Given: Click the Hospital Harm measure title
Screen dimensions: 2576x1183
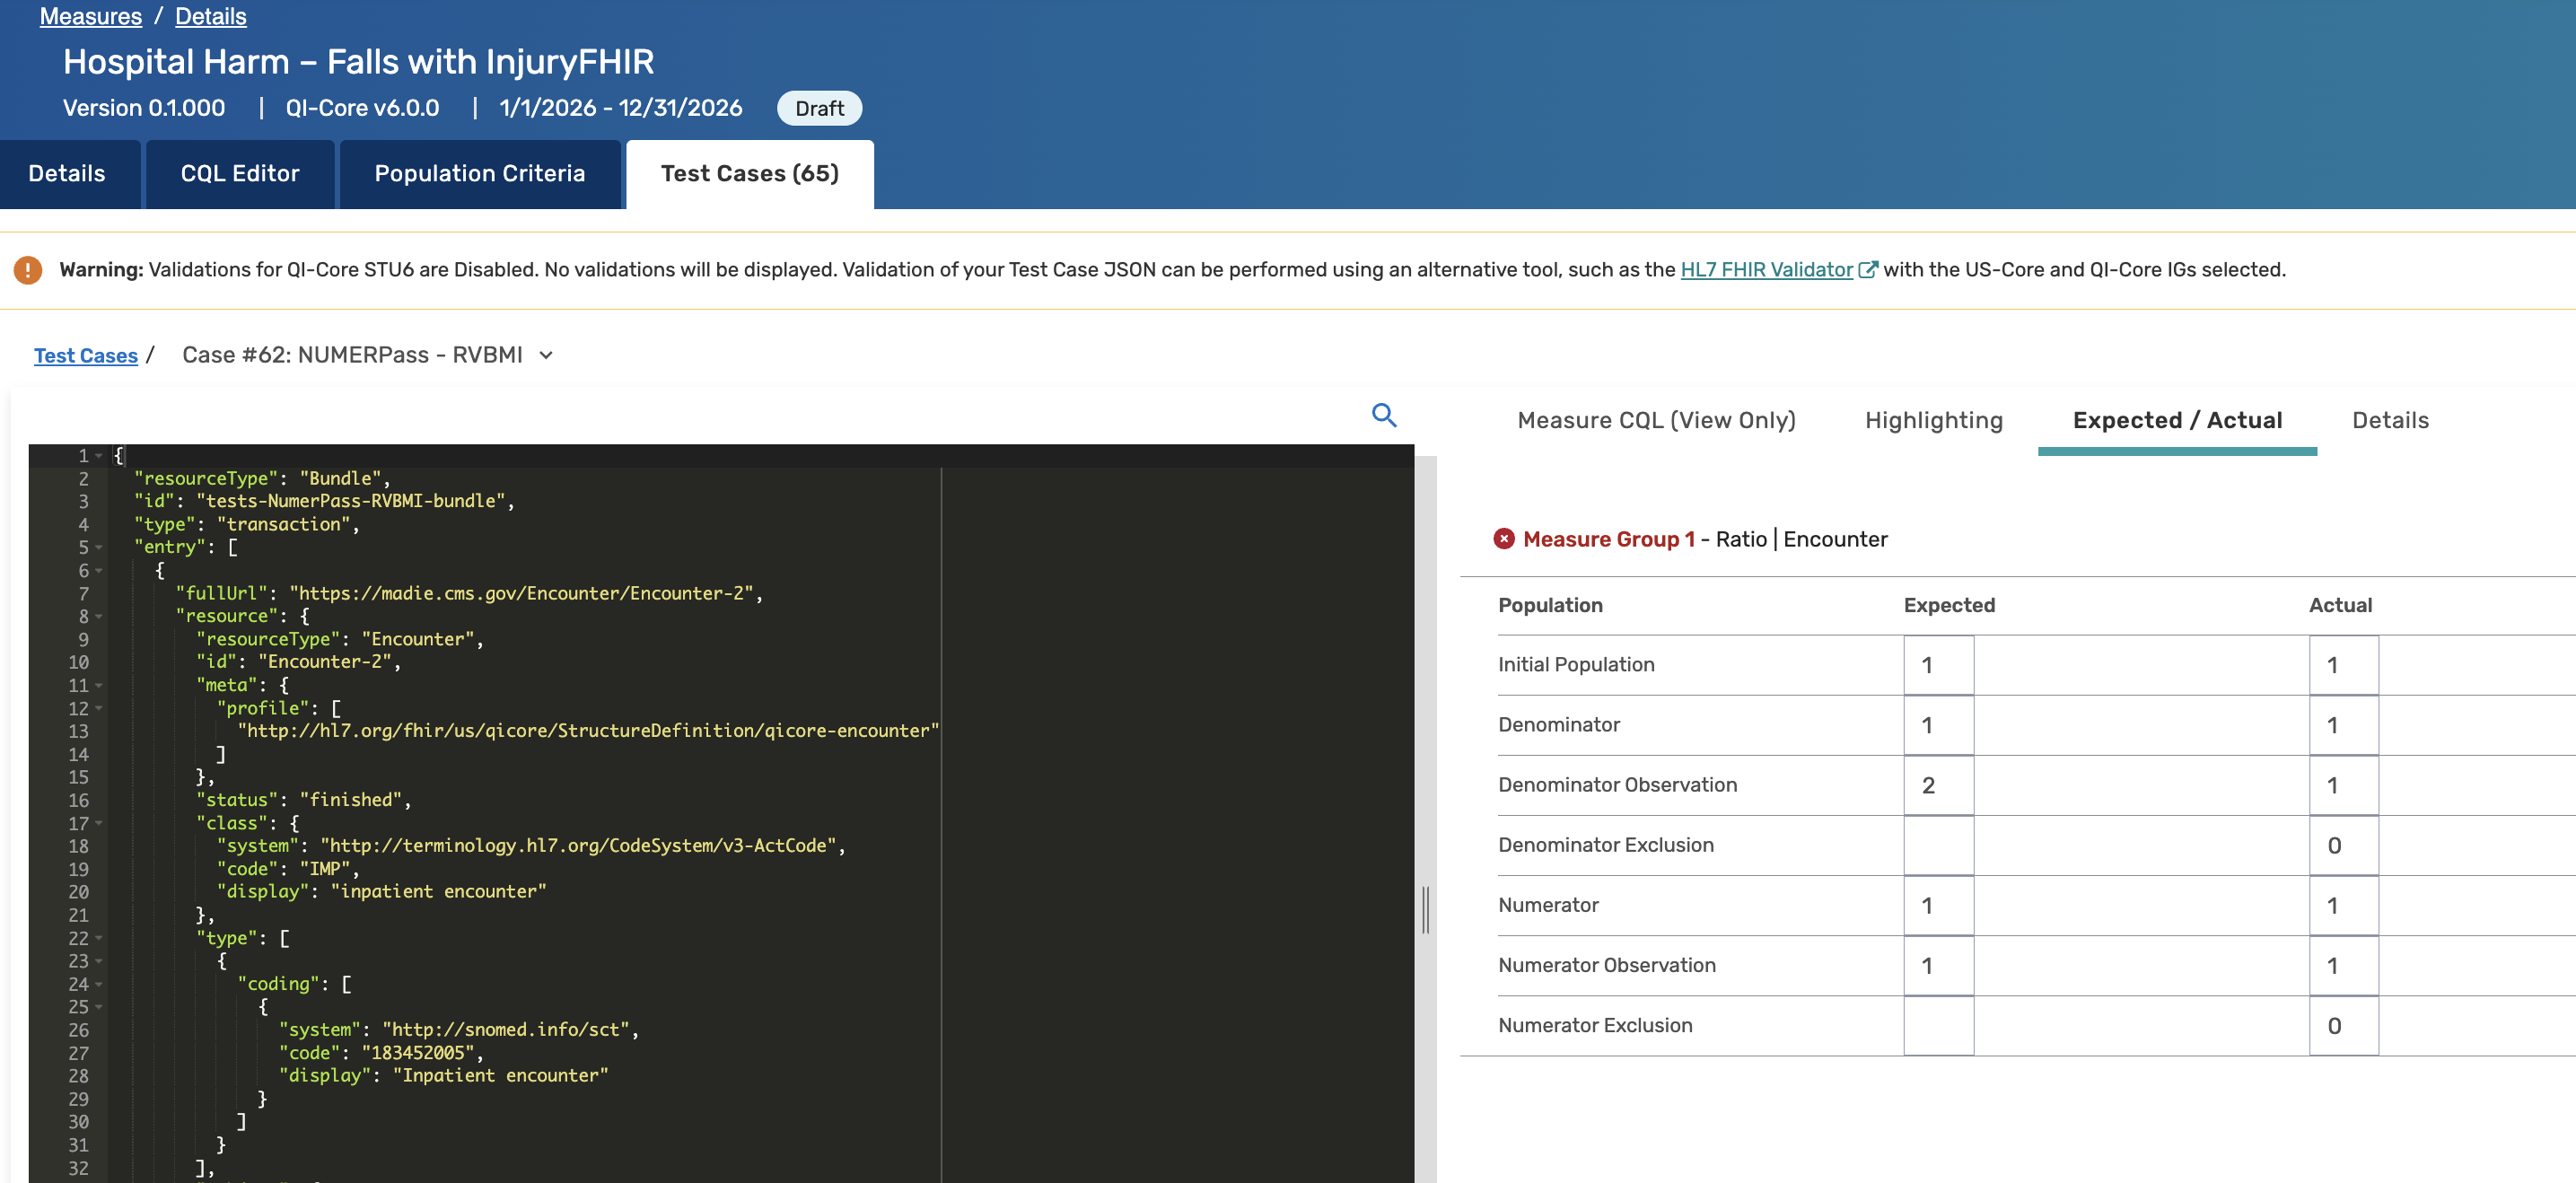Looking at the screenshot, I should (x=358, y=62).
